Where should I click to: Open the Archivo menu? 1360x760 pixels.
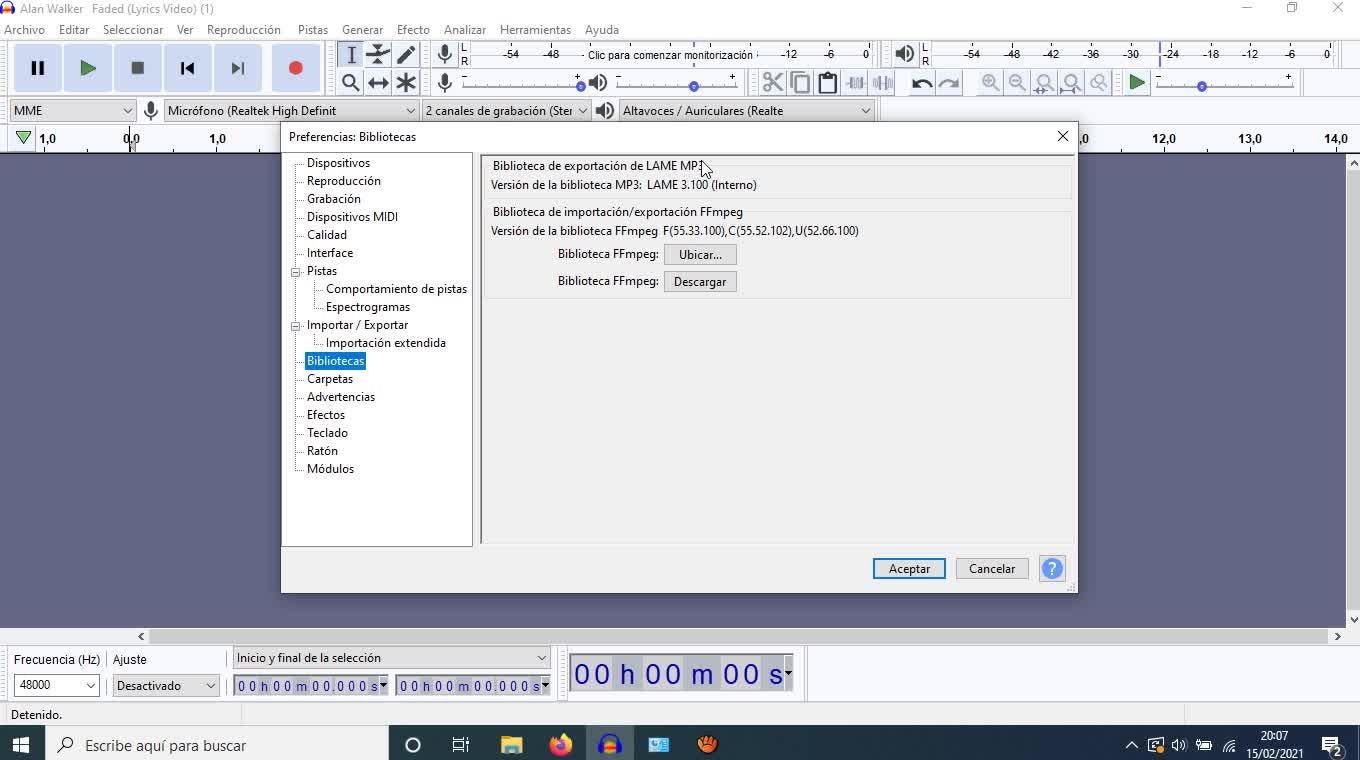pos(25,30)
